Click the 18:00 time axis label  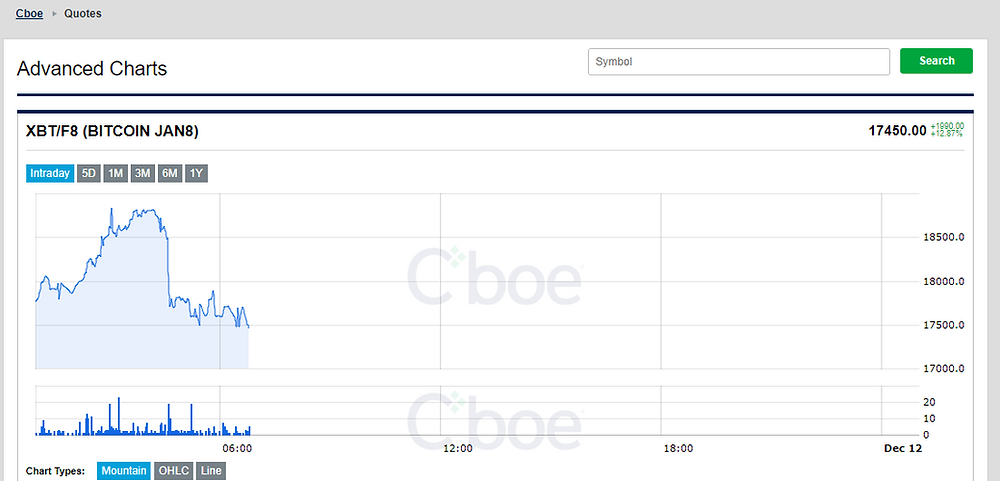pyautogui.click(x=678, y=448)
